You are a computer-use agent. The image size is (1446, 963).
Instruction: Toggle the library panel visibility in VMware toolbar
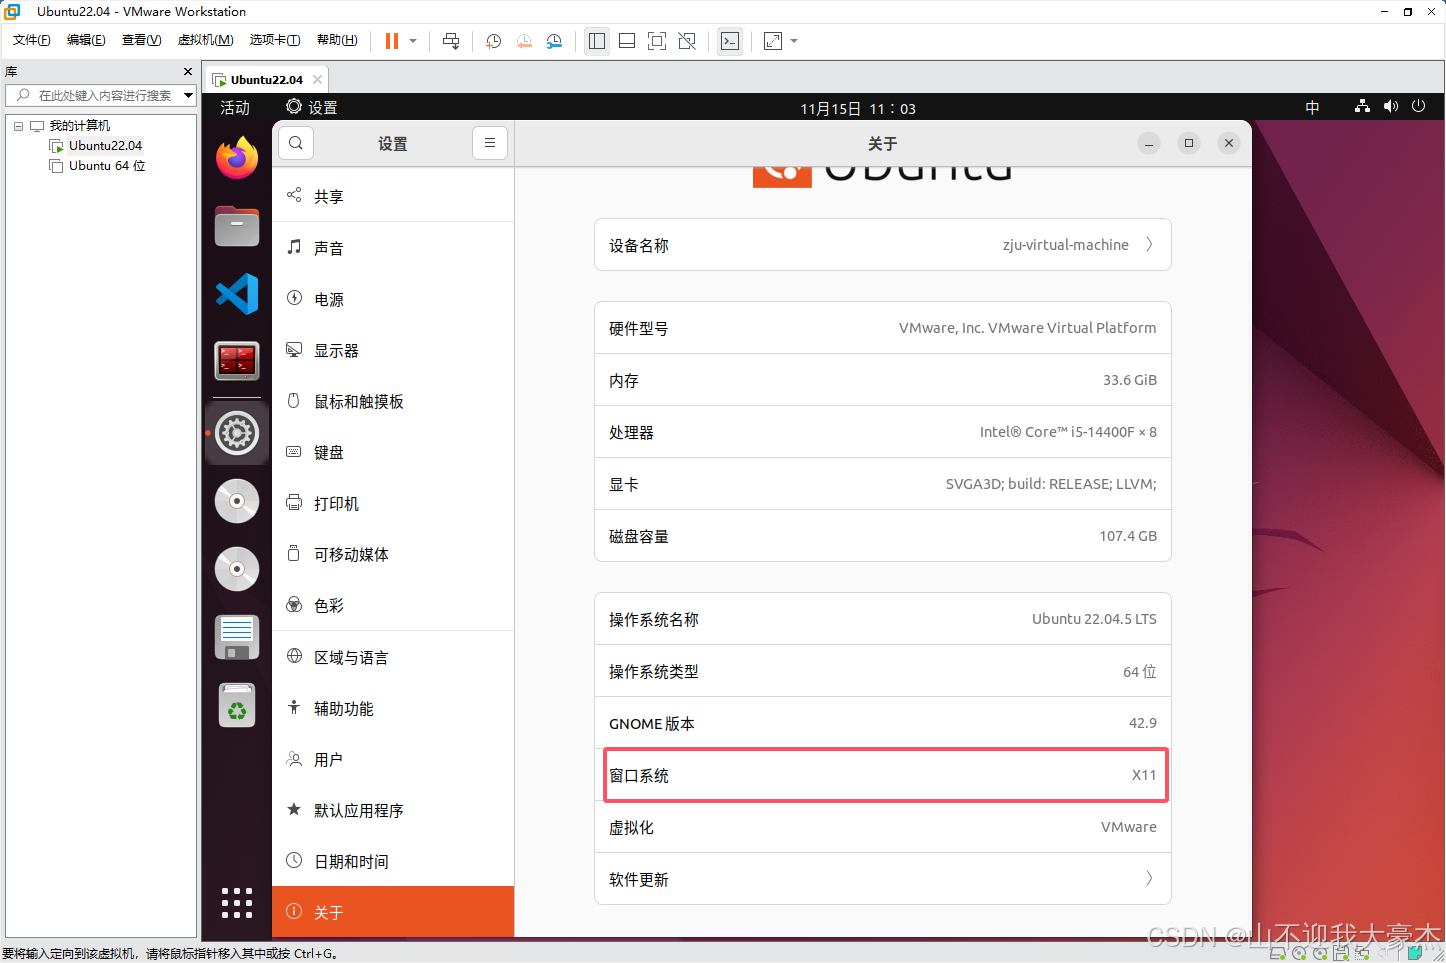597,41
